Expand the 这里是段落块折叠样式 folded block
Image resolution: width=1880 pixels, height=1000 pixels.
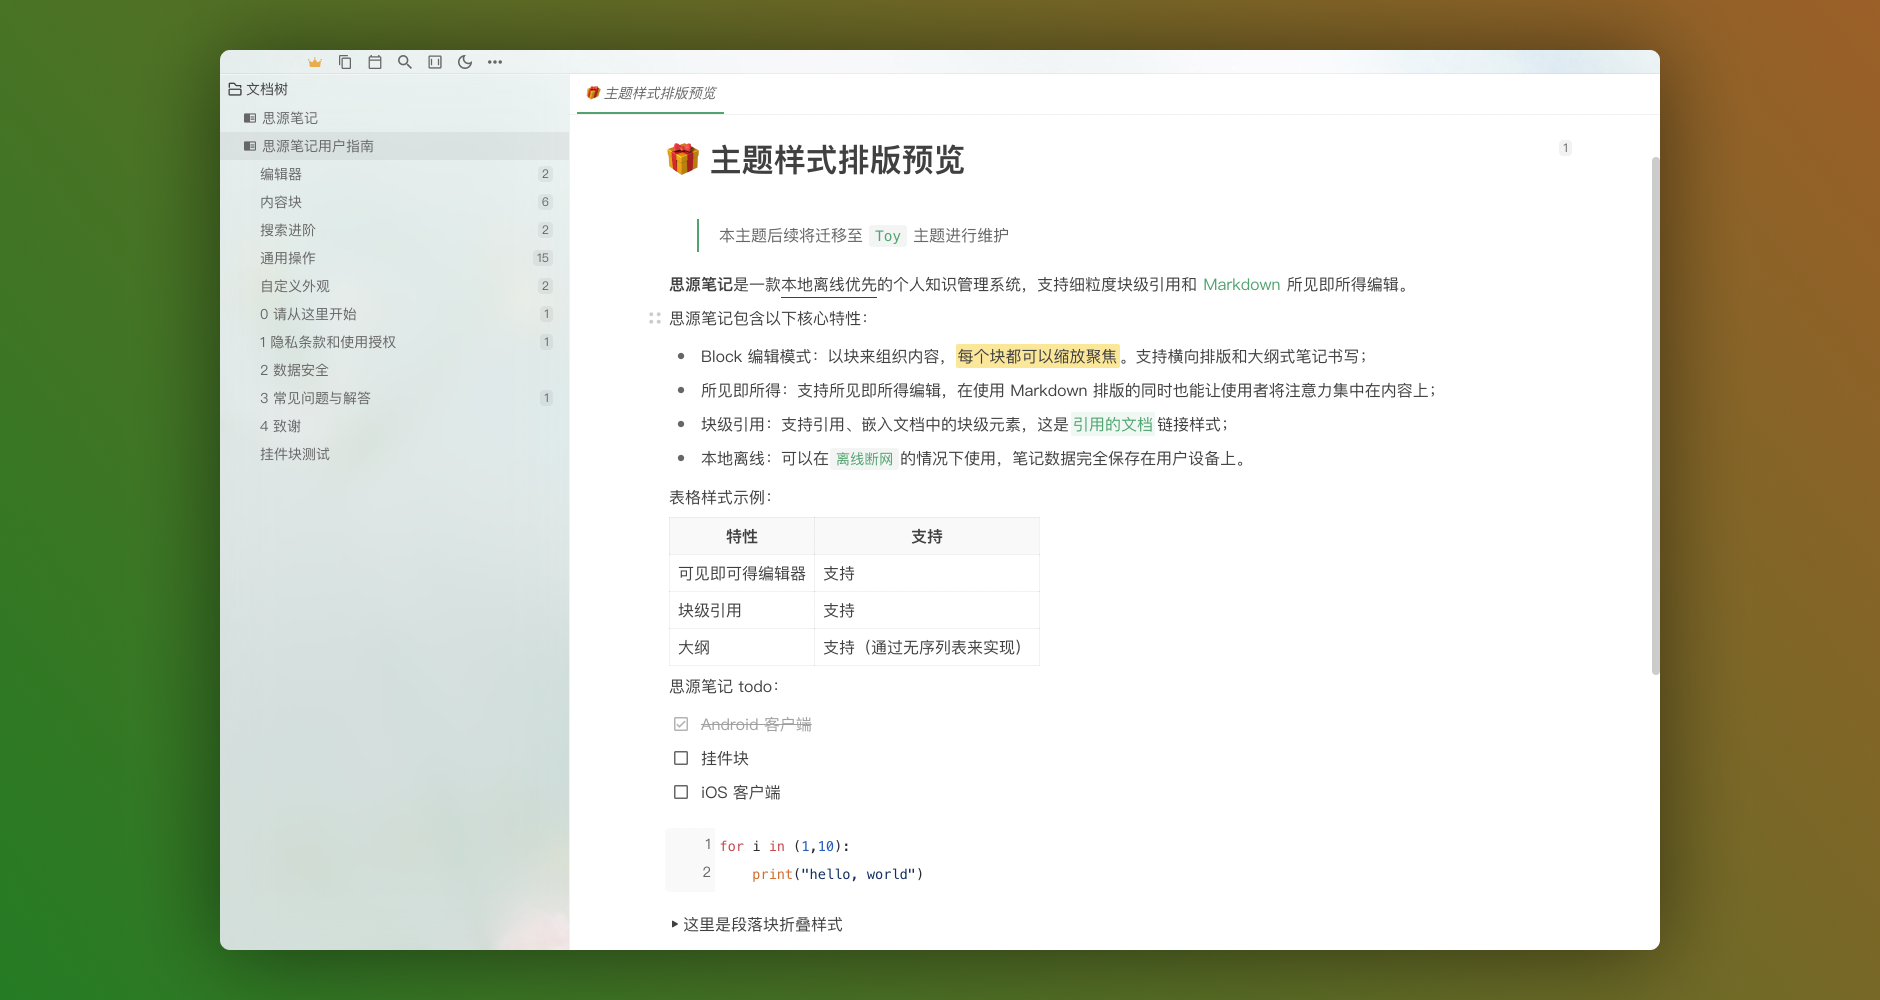click(x=675, y=924)
